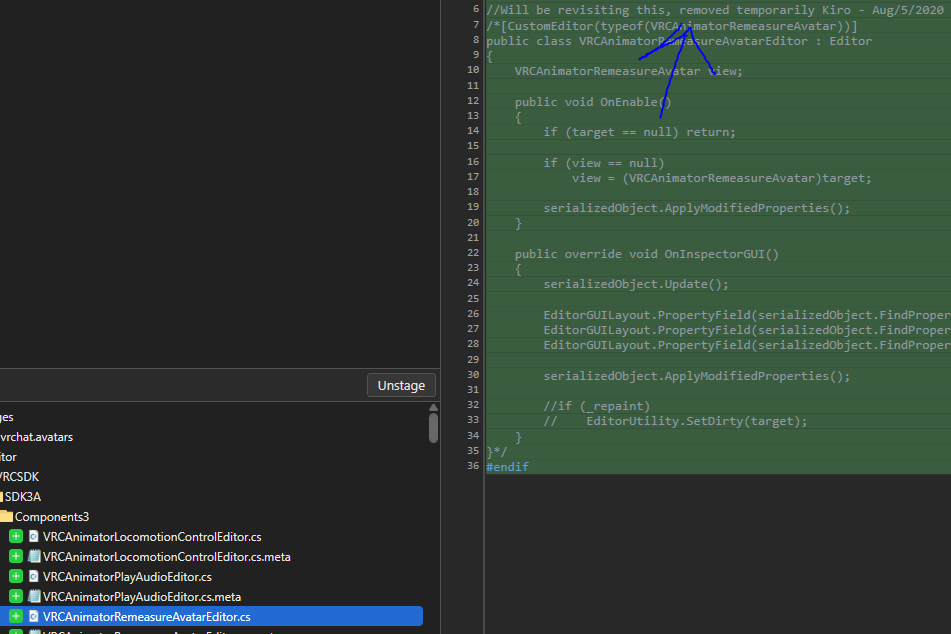Viewport: 951px width, 634px height.
Task: Click green added icon for VRCAnimatorPlayAudioEditor.cs
Action: coord(16,577)
